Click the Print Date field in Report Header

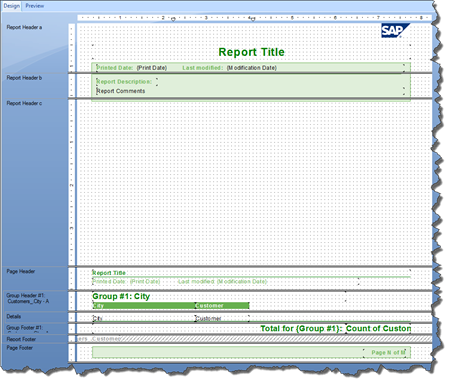152,68
